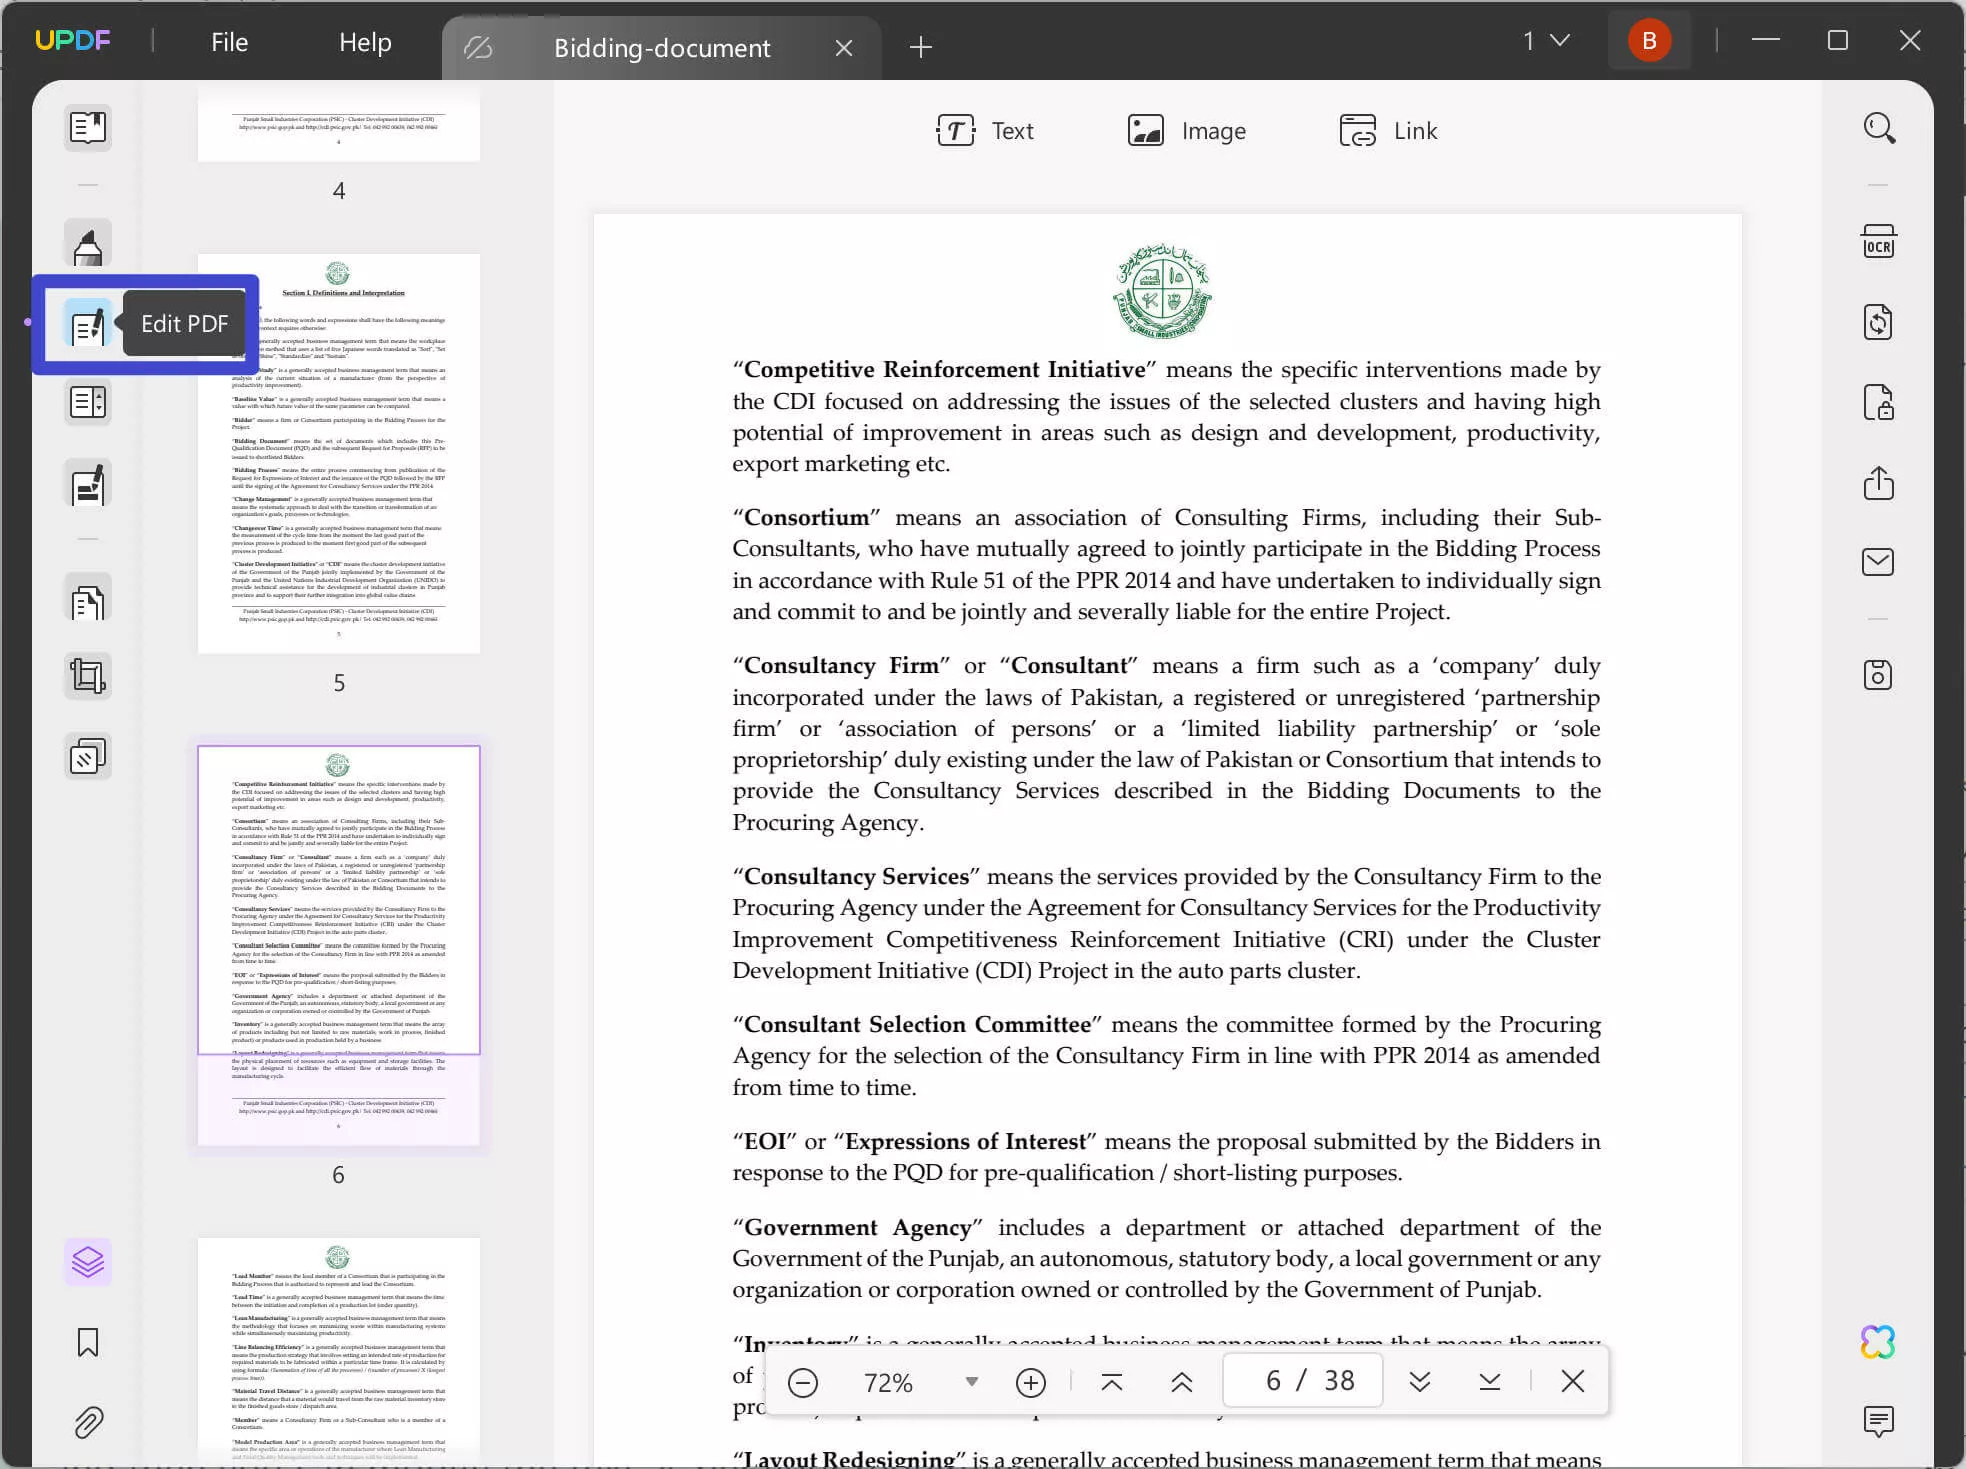
Task: Click the Convert PDF icon
Action: tap(1881, 323)
